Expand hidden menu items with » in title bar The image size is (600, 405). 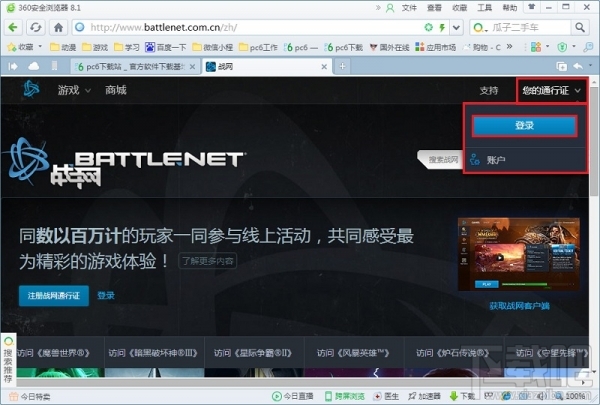pos(378,8)
